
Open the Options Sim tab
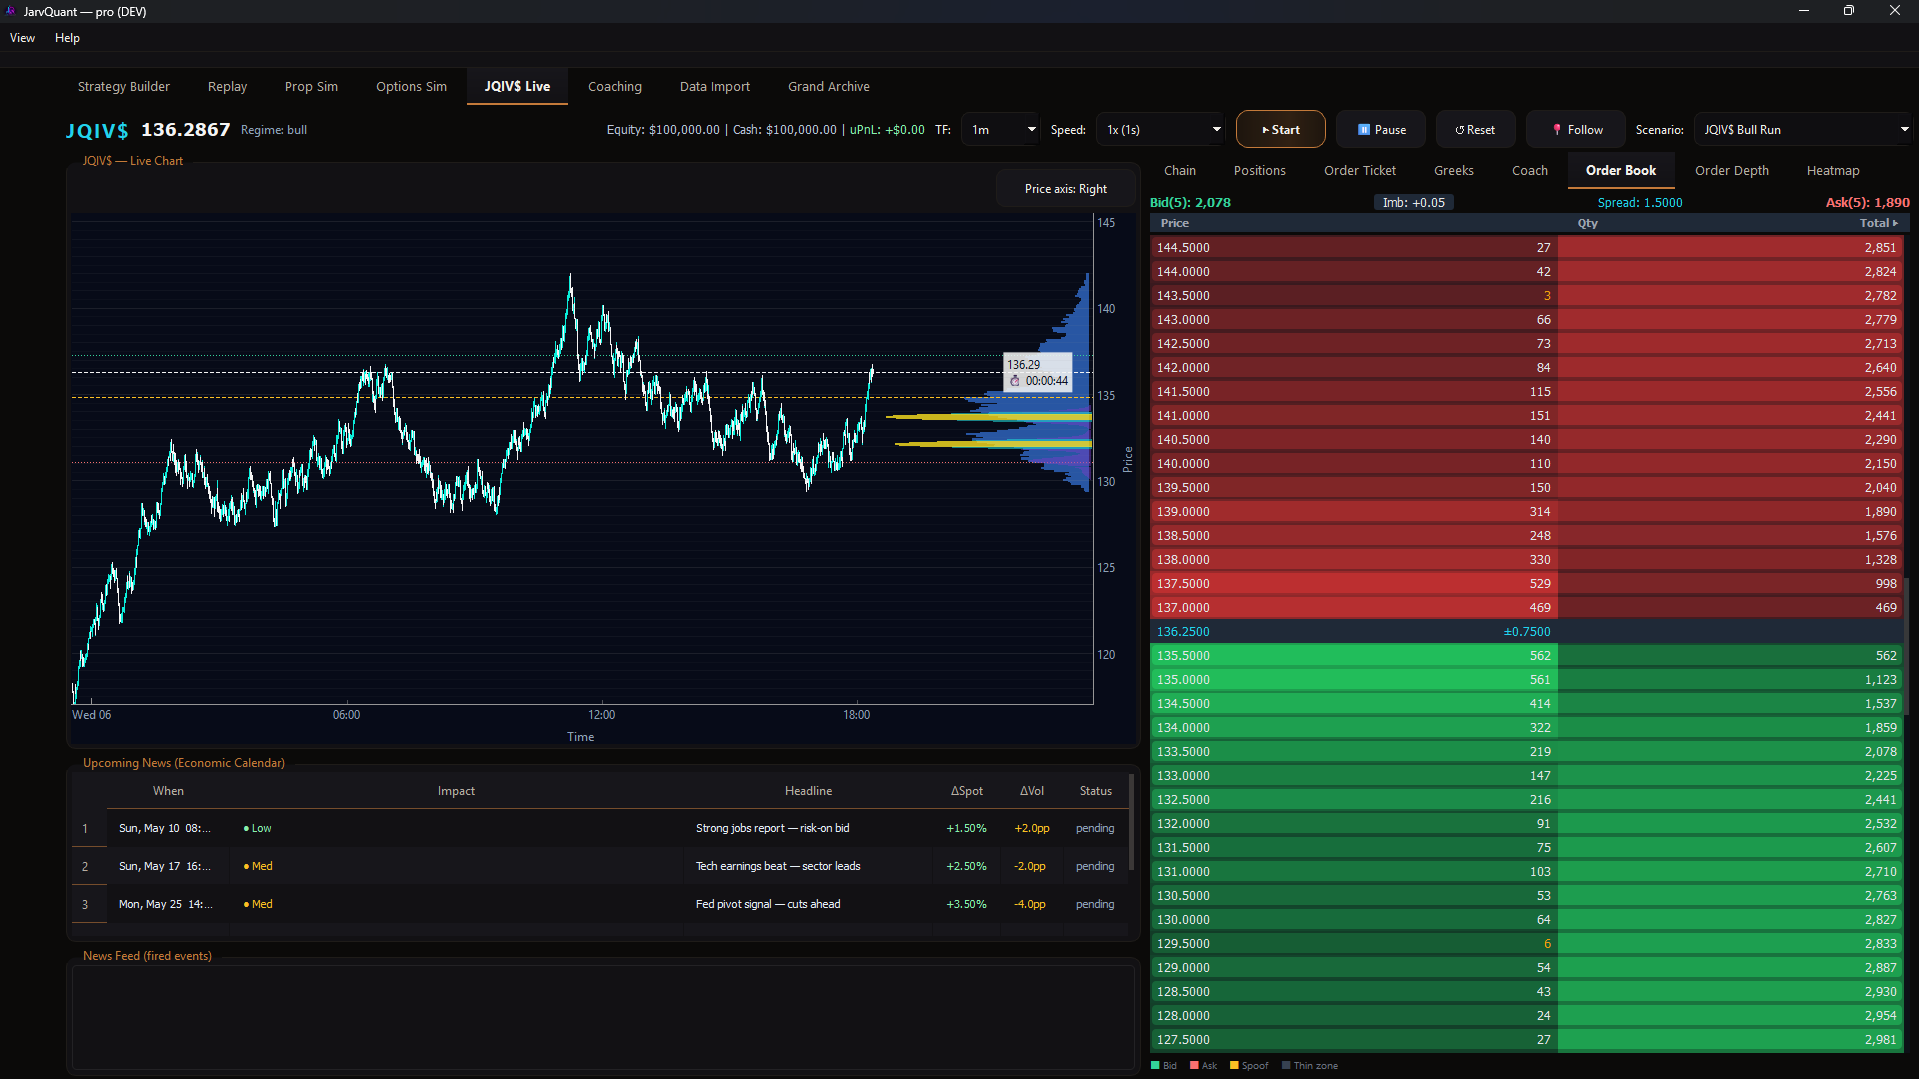tap(411, 87)
